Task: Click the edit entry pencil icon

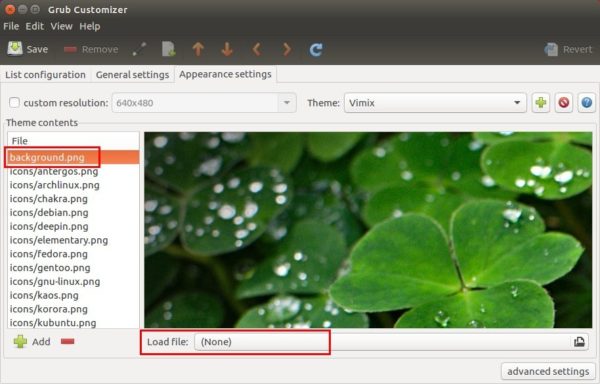Action: pos(139,49)
